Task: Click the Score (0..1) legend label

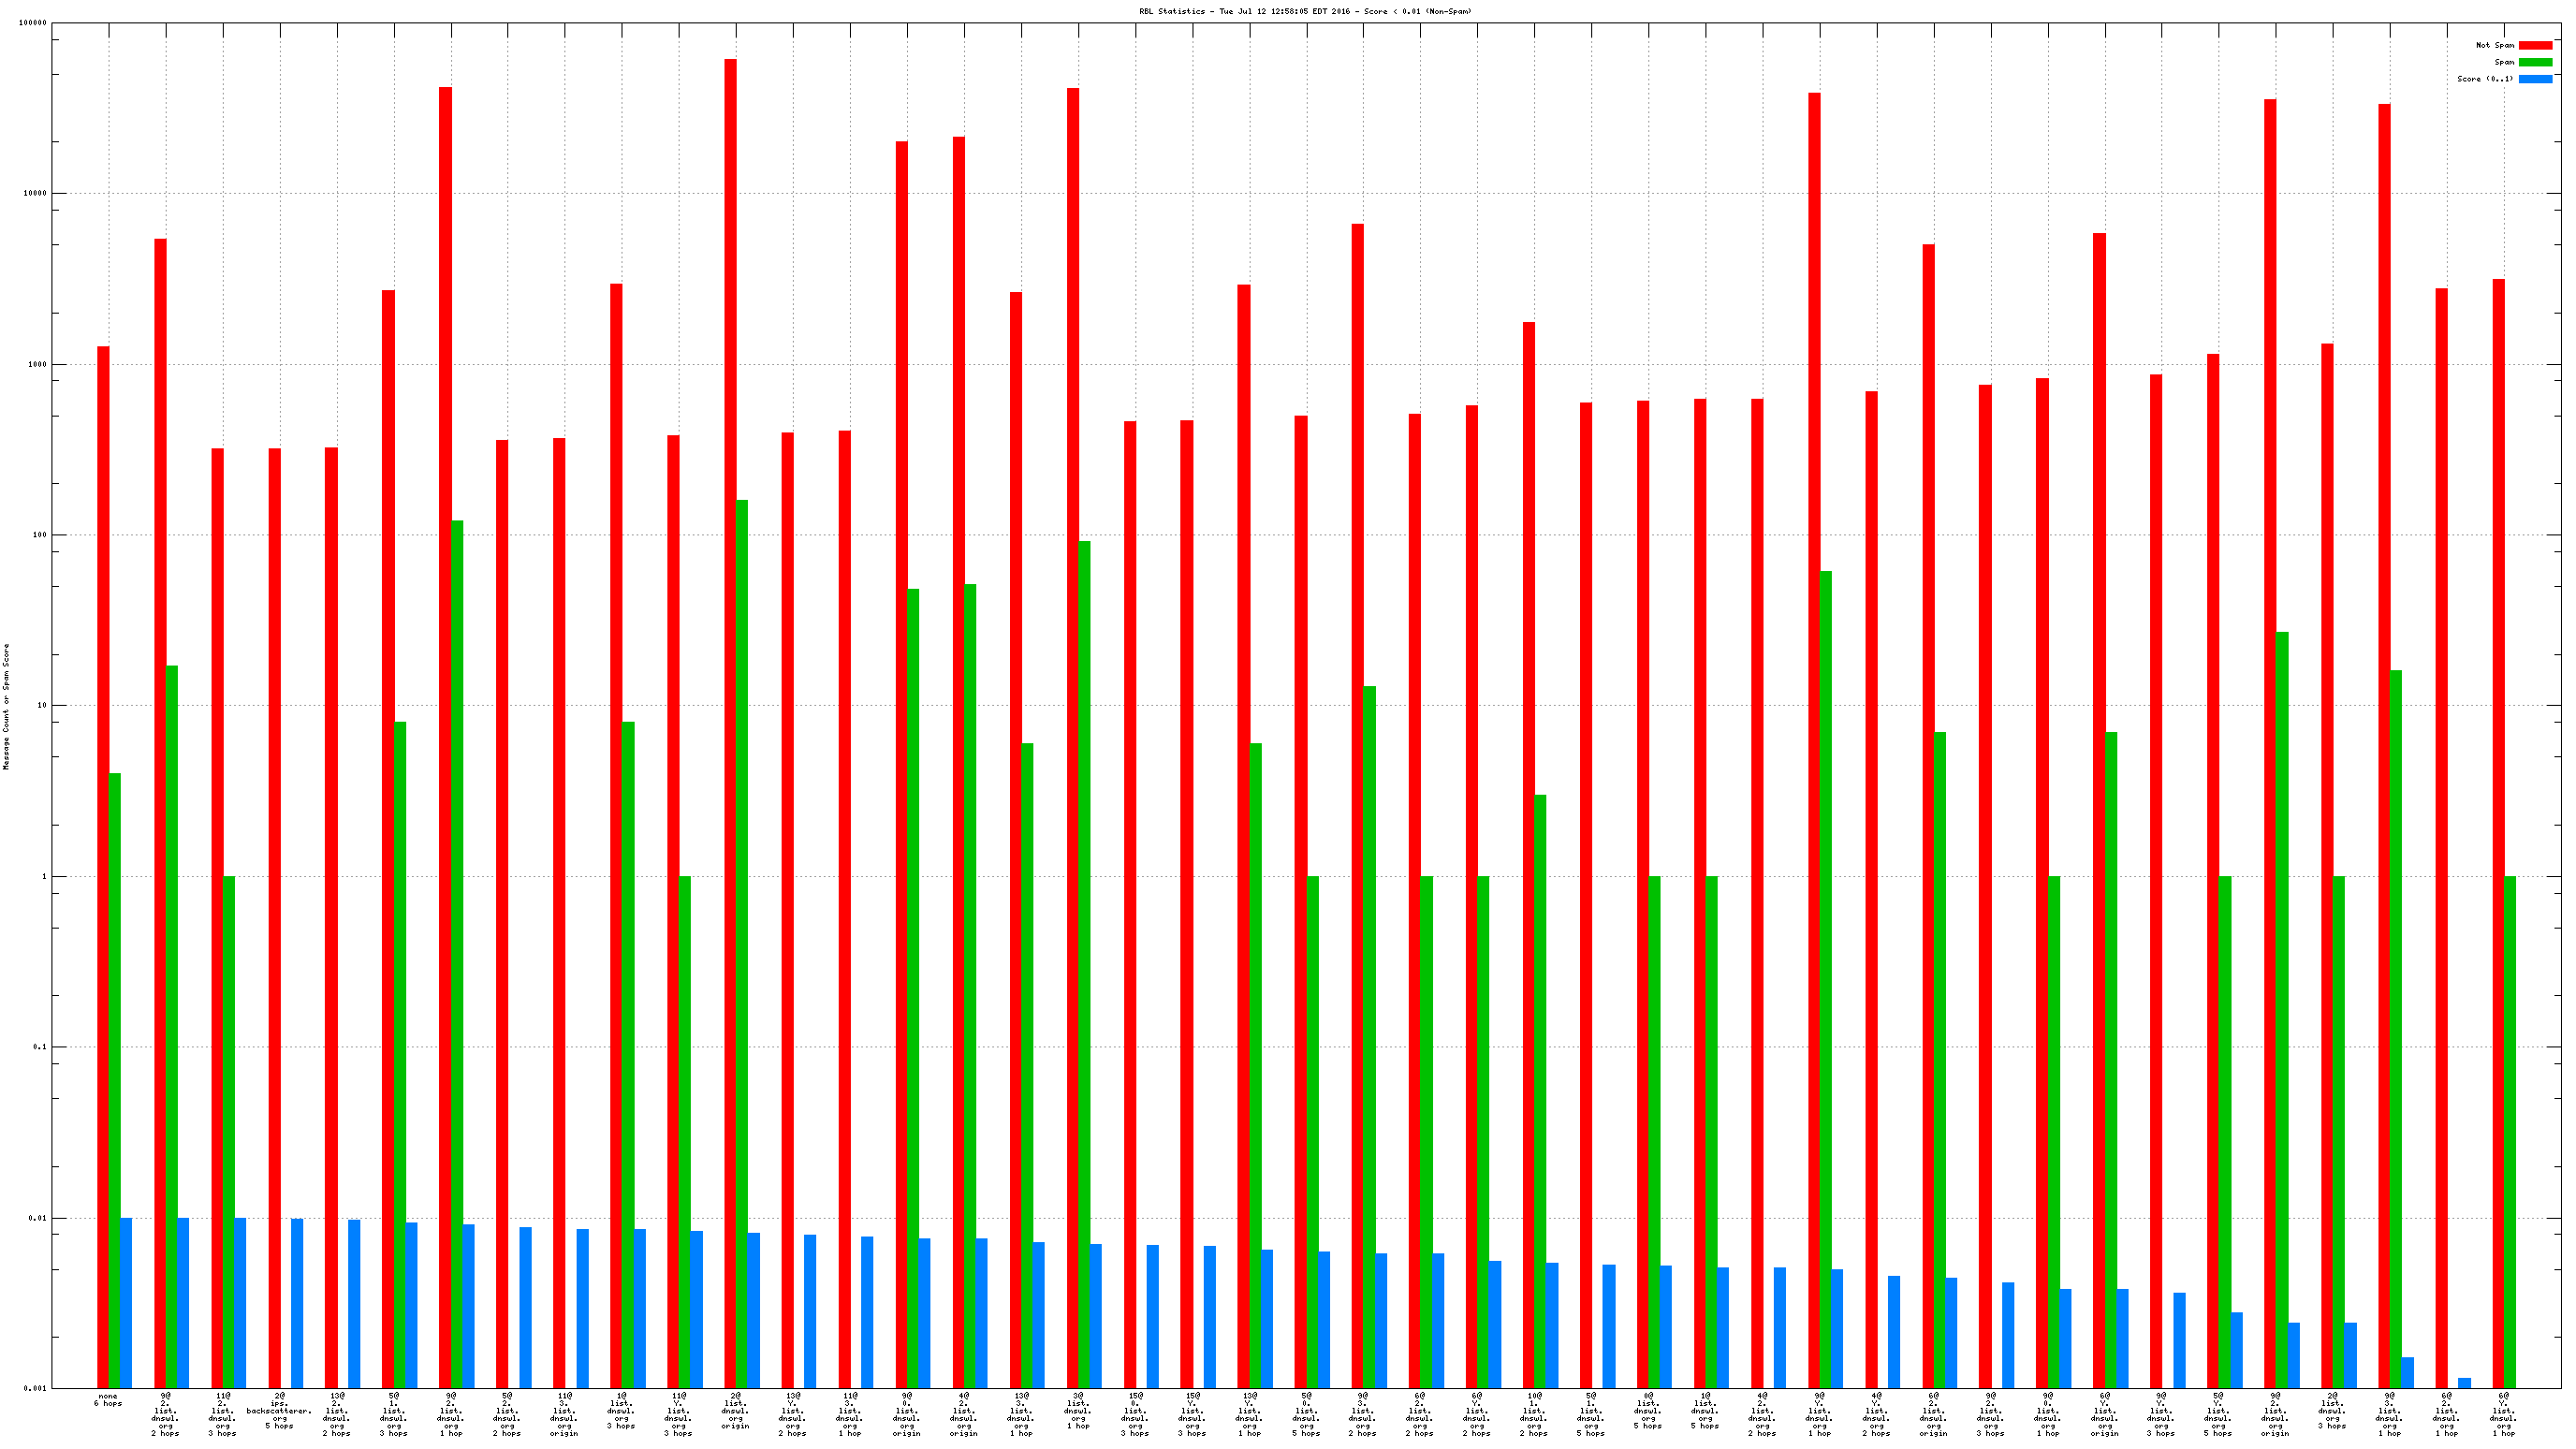Action: [2485, 79]
